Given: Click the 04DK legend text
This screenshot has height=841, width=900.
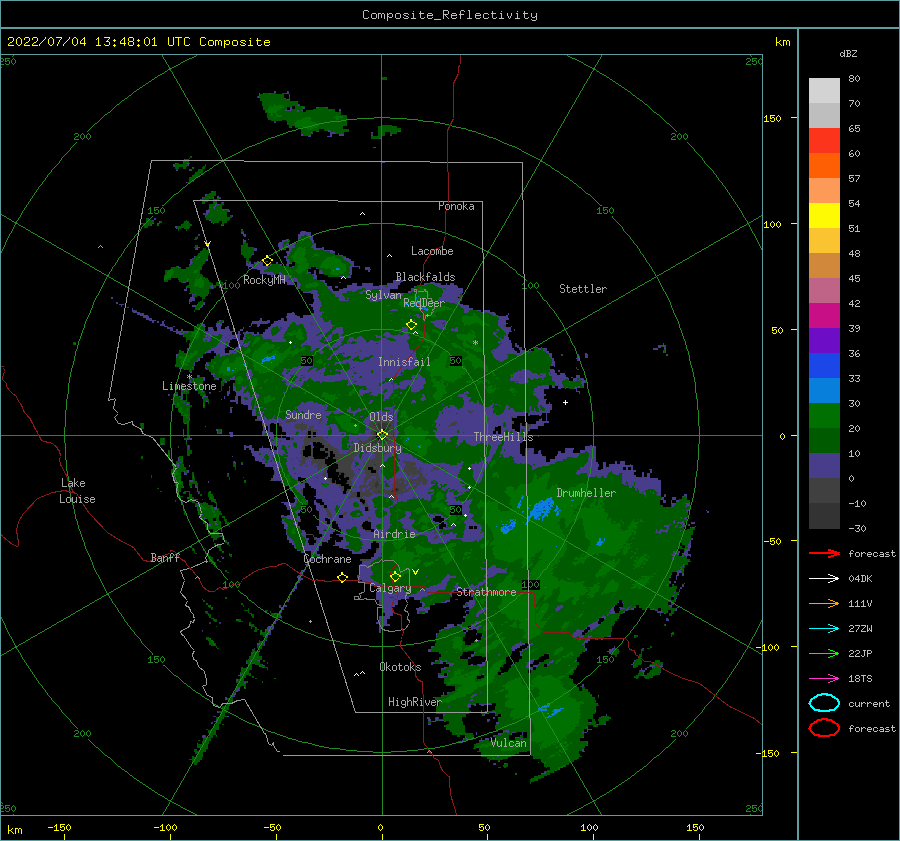Looking at the screenshot, I should coord(860,579).
